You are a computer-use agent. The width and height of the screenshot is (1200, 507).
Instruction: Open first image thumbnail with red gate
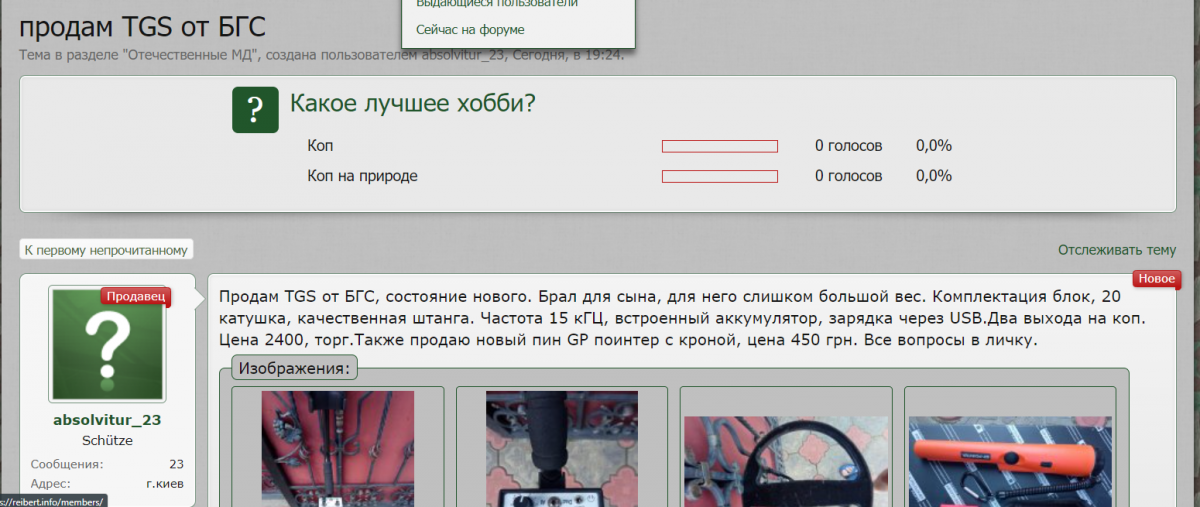[338, 449]
